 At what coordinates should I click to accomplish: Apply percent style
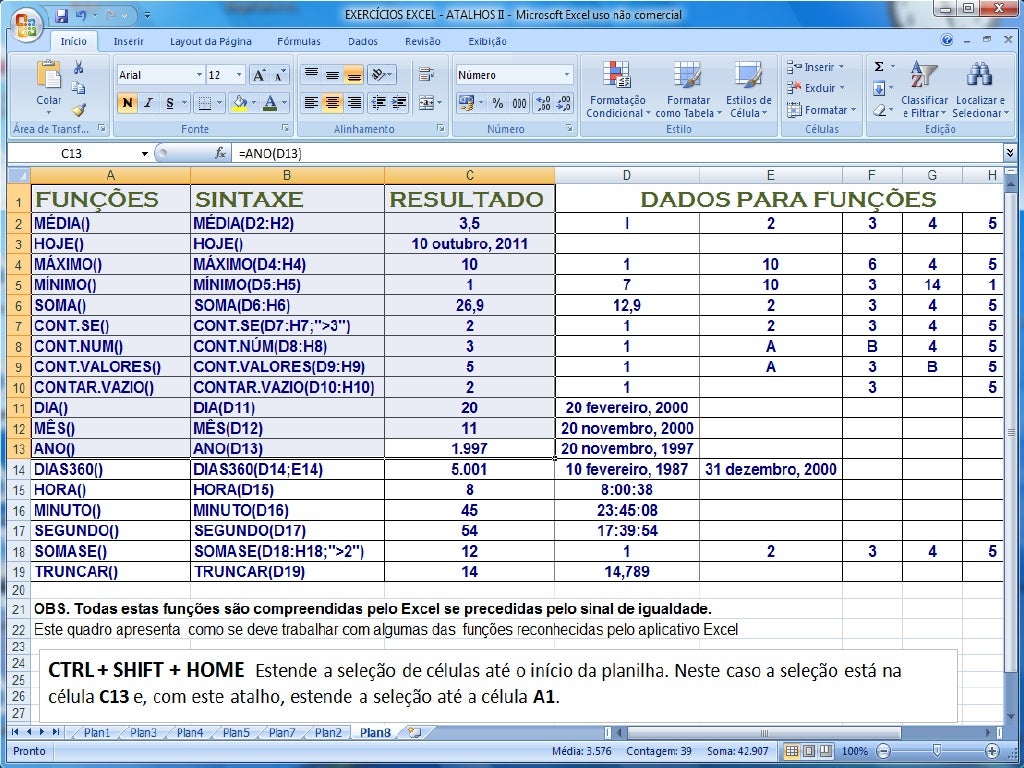point(498,103)
